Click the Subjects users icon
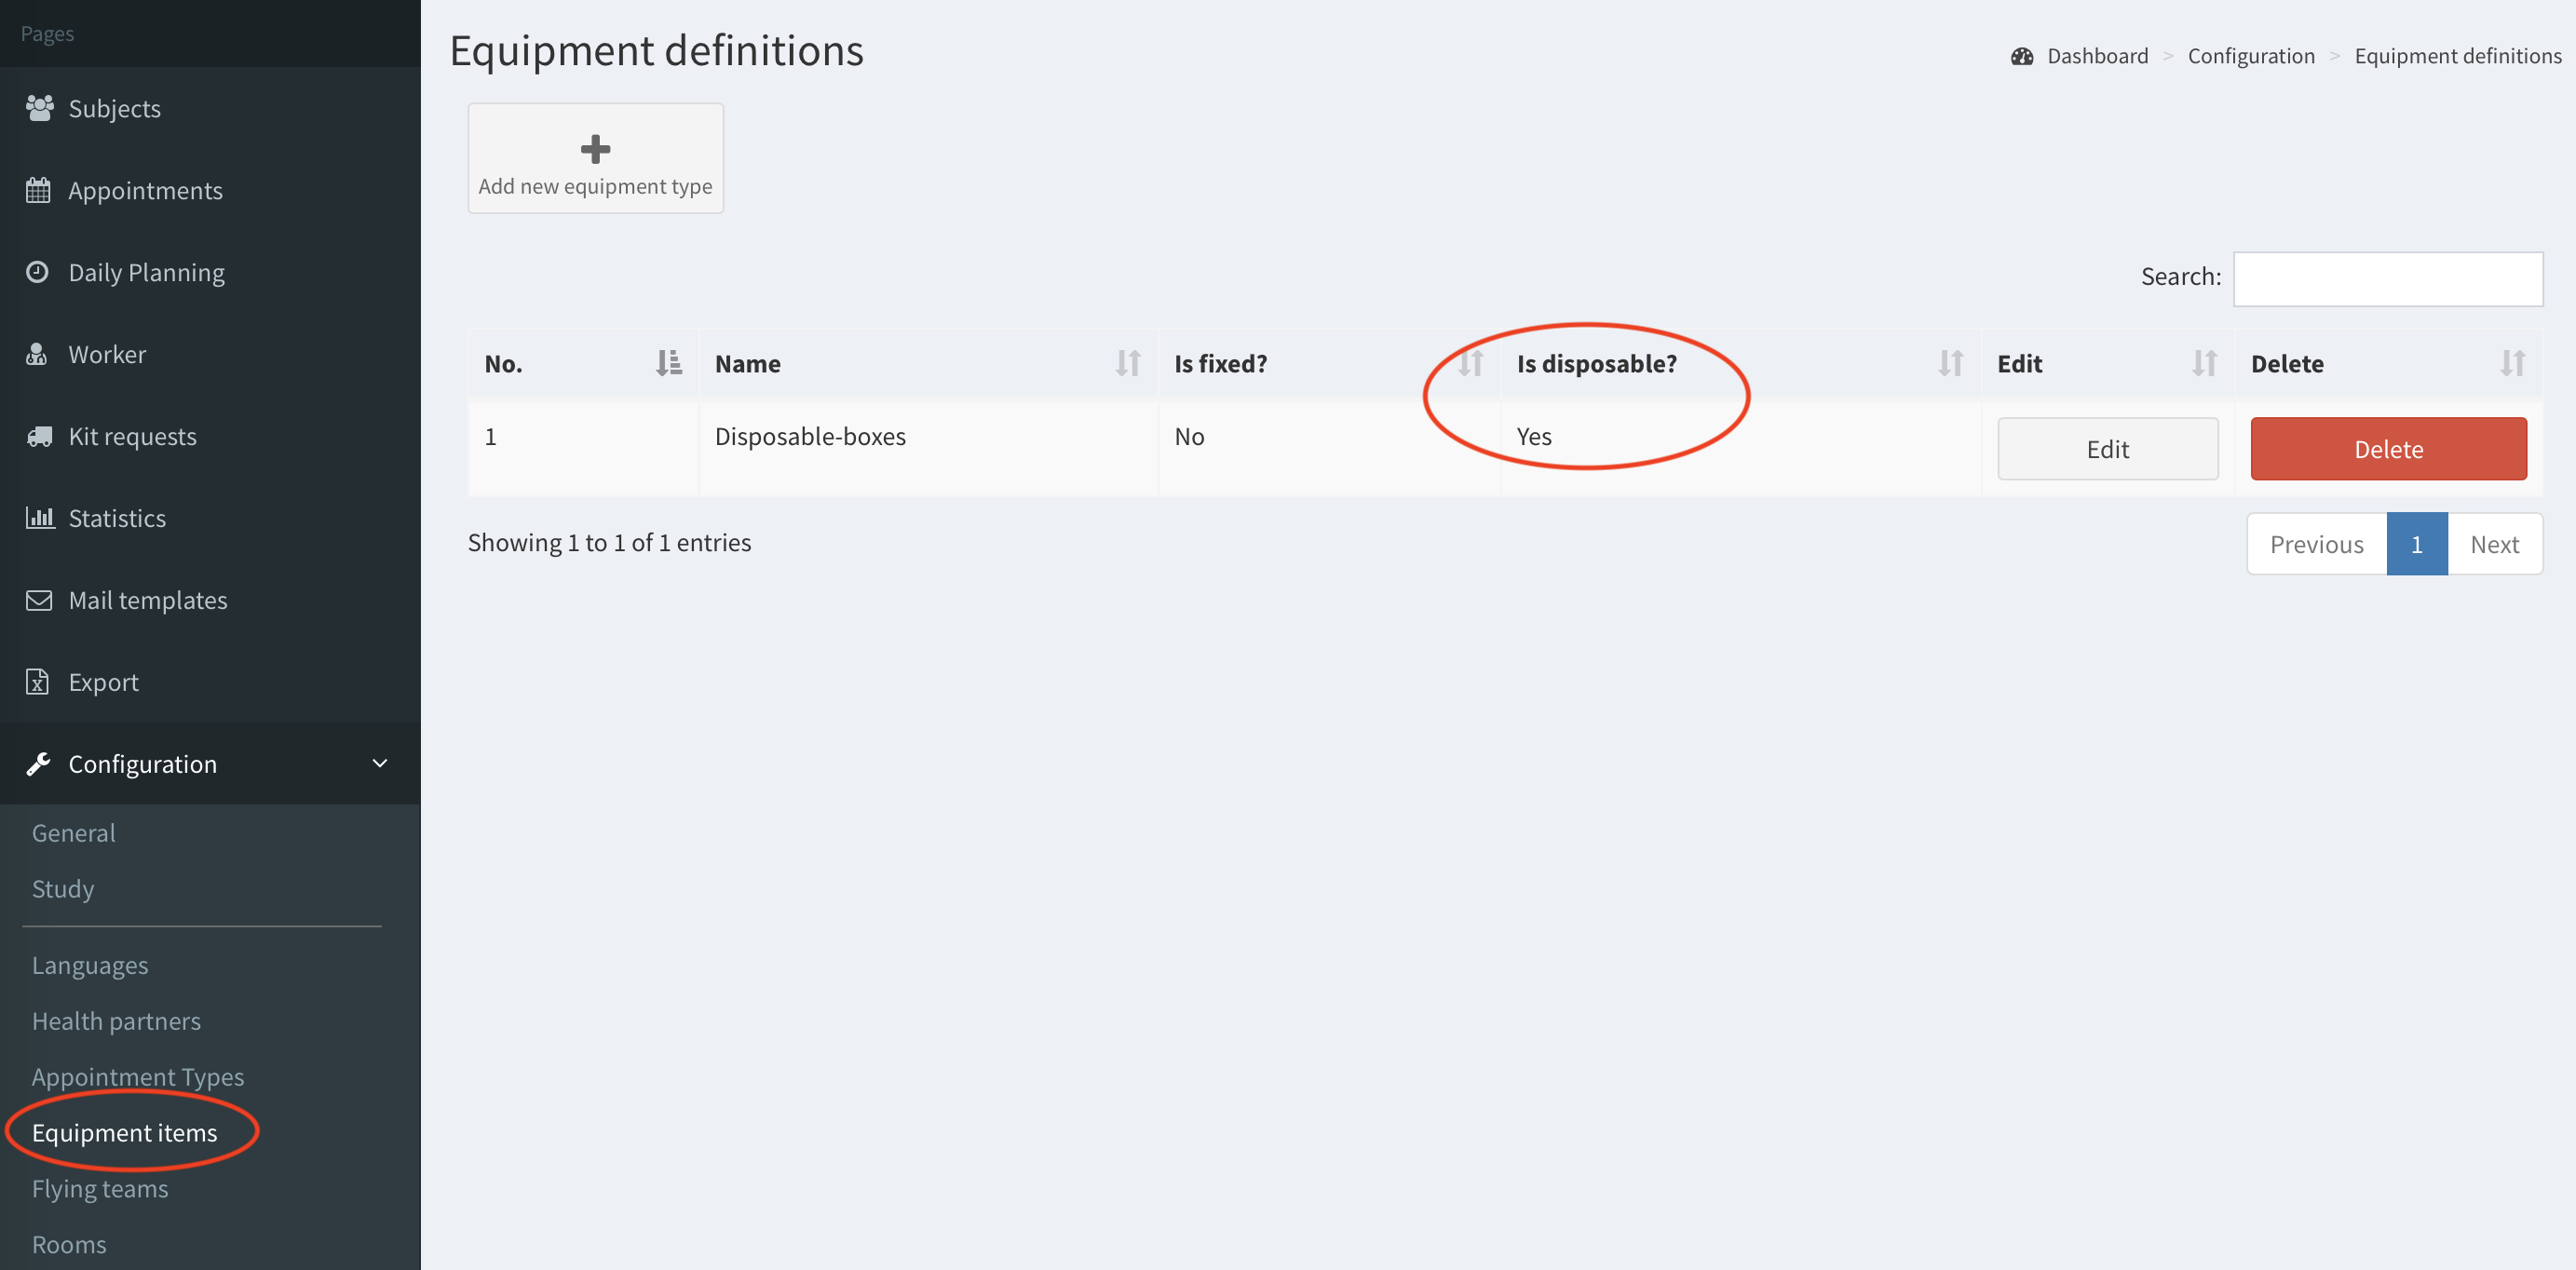Viewport: 2576px width, 1270px height. [x=39, y=108]
